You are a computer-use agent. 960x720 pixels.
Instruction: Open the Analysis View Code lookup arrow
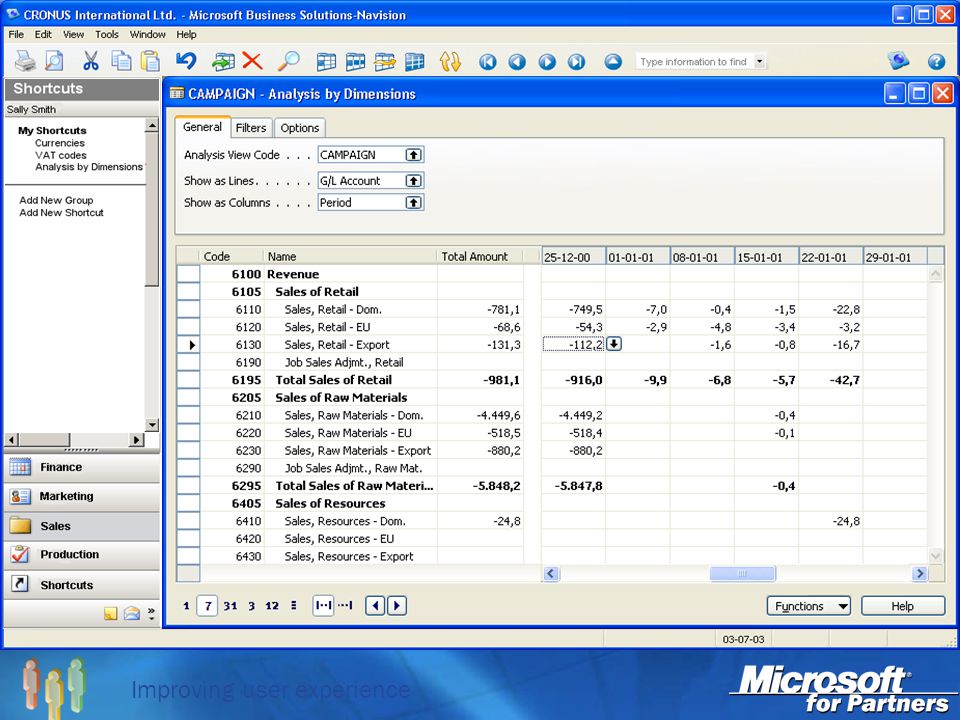(414, 155)
